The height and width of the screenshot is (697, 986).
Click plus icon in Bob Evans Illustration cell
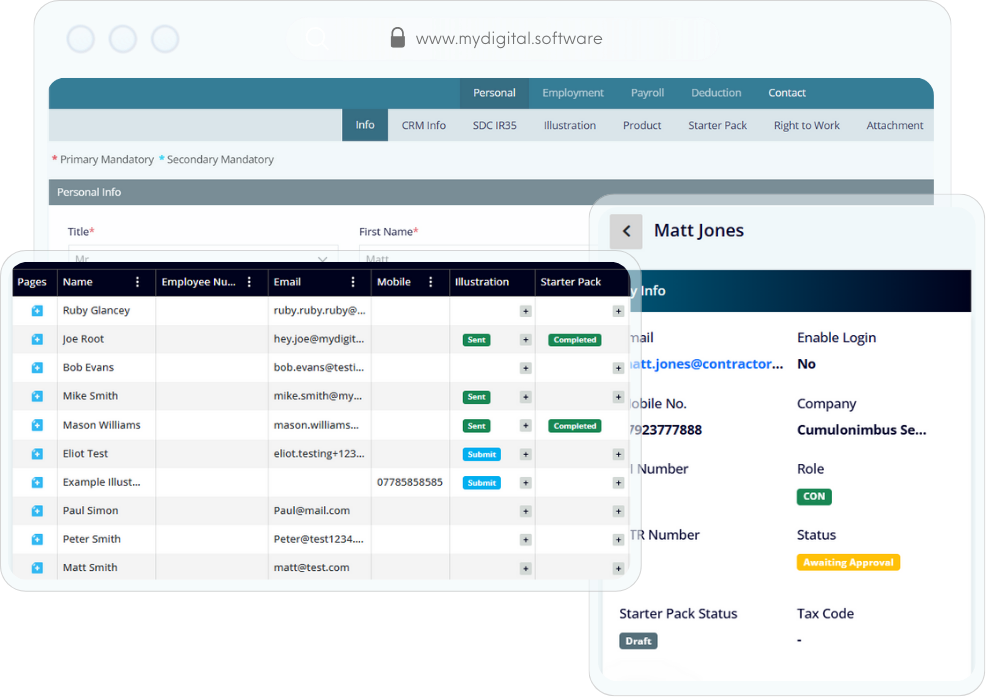click(x=525, y=369)
